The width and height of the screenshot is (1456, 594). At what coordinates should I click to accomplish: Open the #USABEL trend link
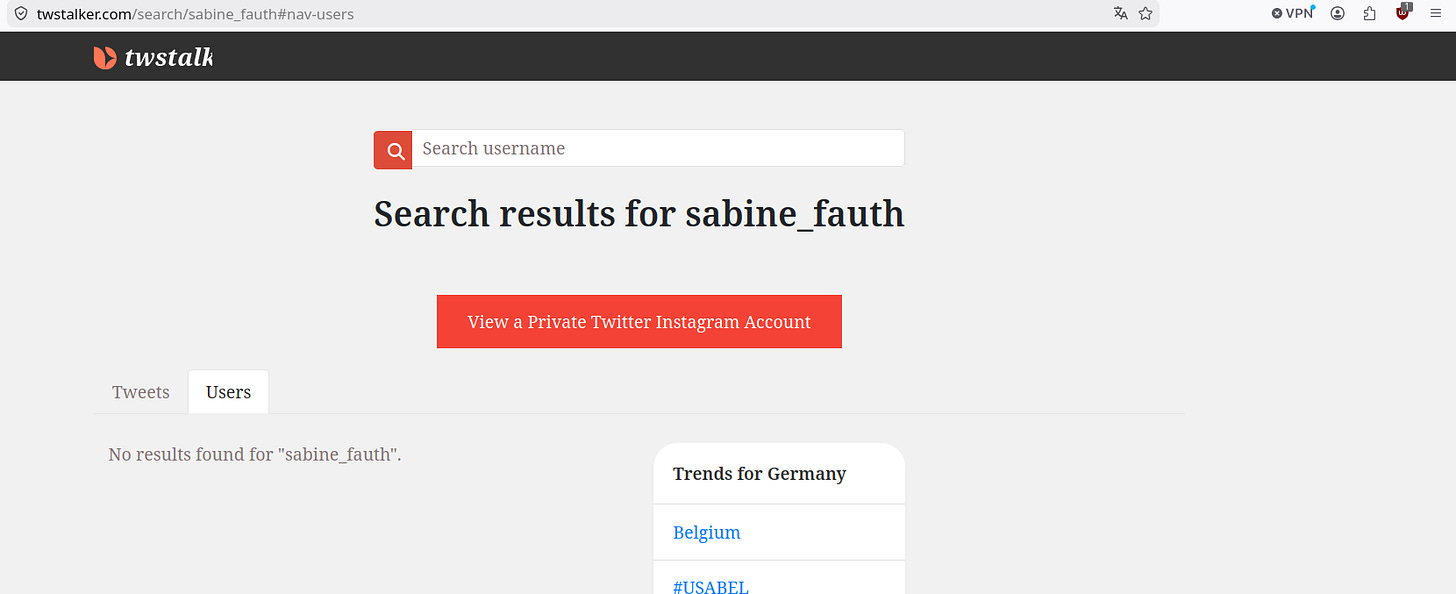pyautogui.click(x=711, y=586)
